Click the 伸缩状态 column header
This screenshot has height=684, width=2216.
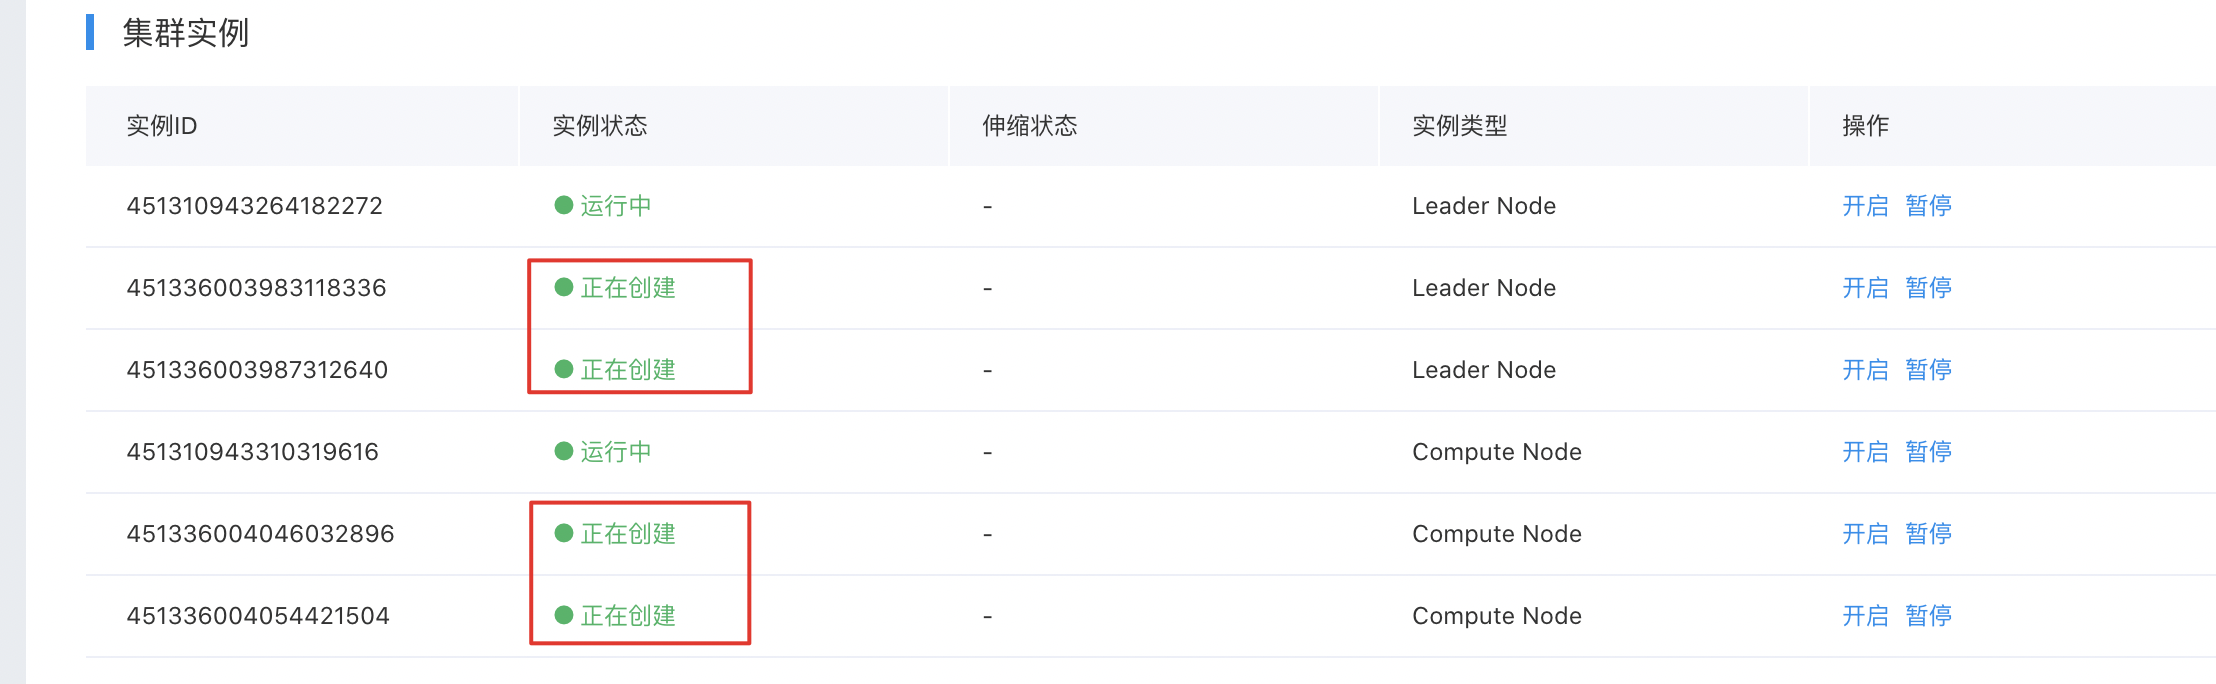[x=1030, y=126]
